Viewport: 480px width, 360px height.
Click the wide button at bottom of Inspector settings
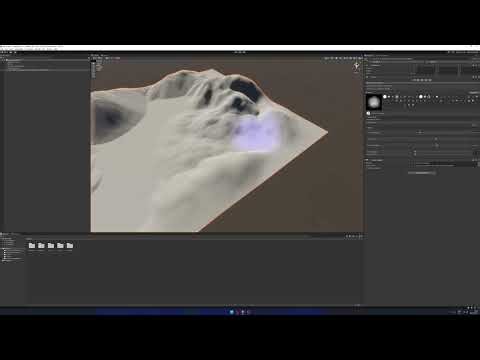422,173
